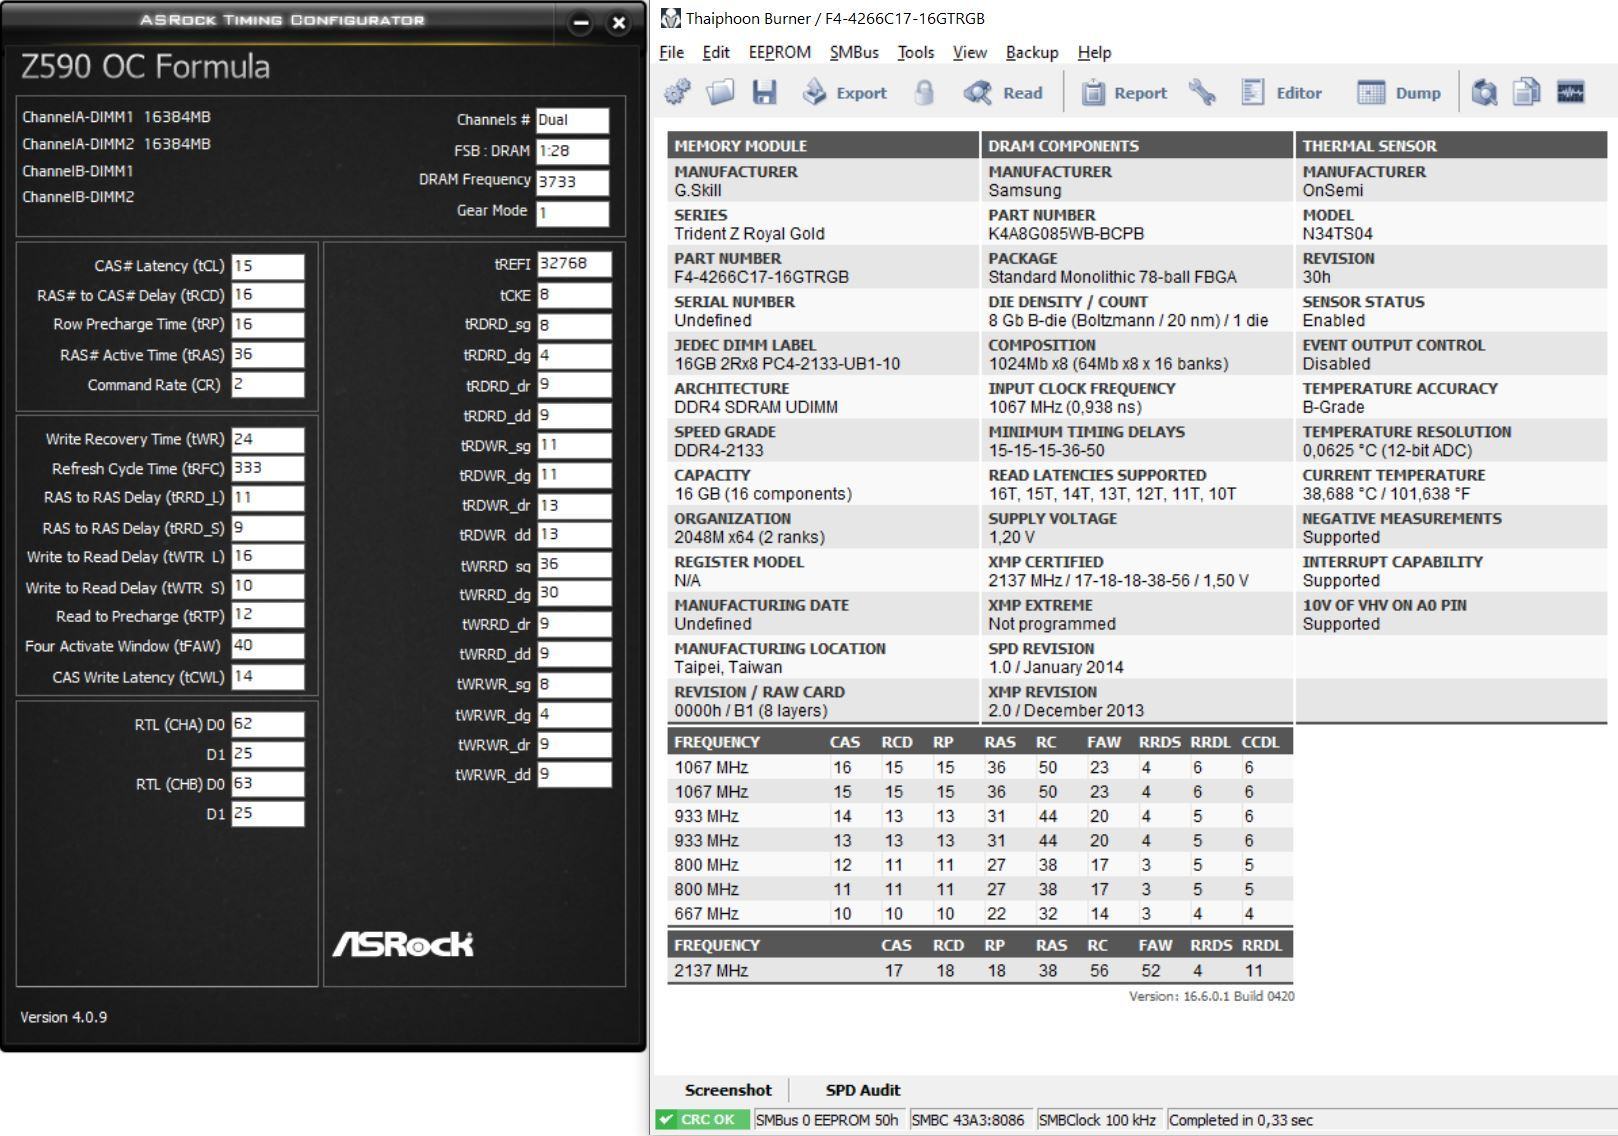Viewport: 1618px width, 1136px height.
Task: Open the Help menu
Action: (x=1095, y=52)
